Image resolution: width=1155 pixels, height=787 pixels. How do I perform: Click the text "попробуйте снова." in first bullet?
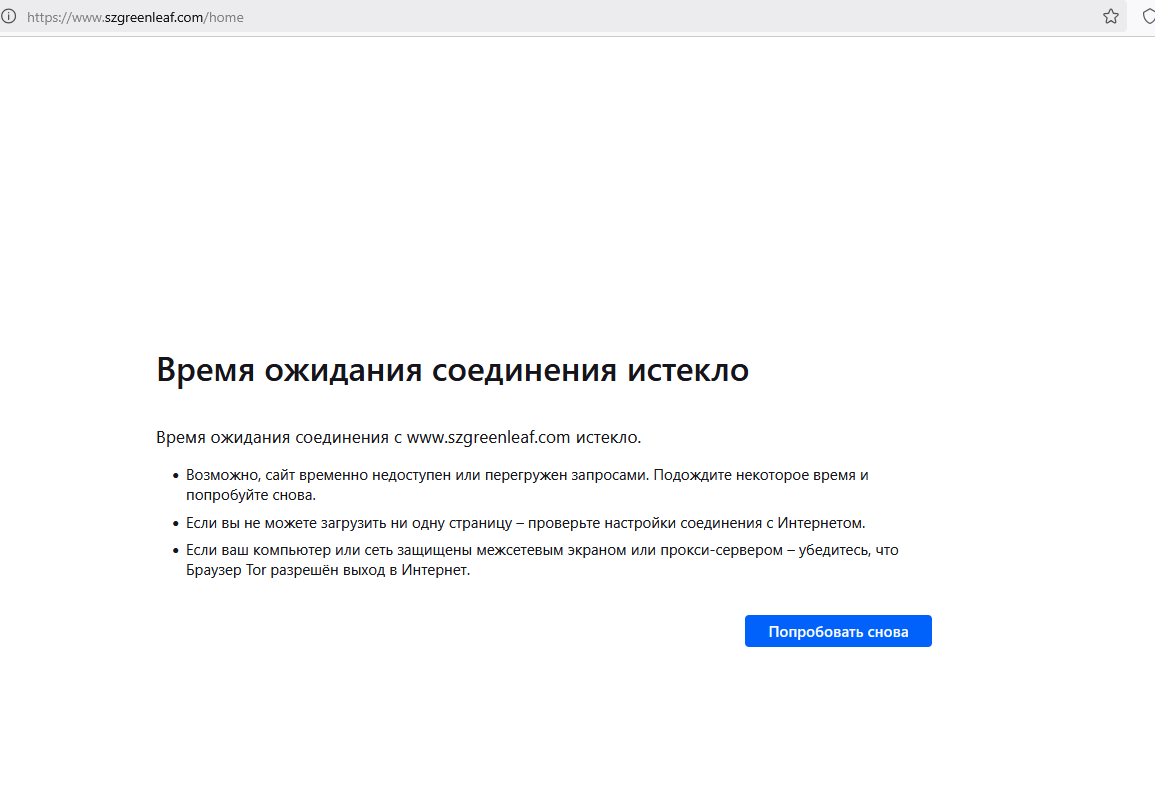coord(251,495)
